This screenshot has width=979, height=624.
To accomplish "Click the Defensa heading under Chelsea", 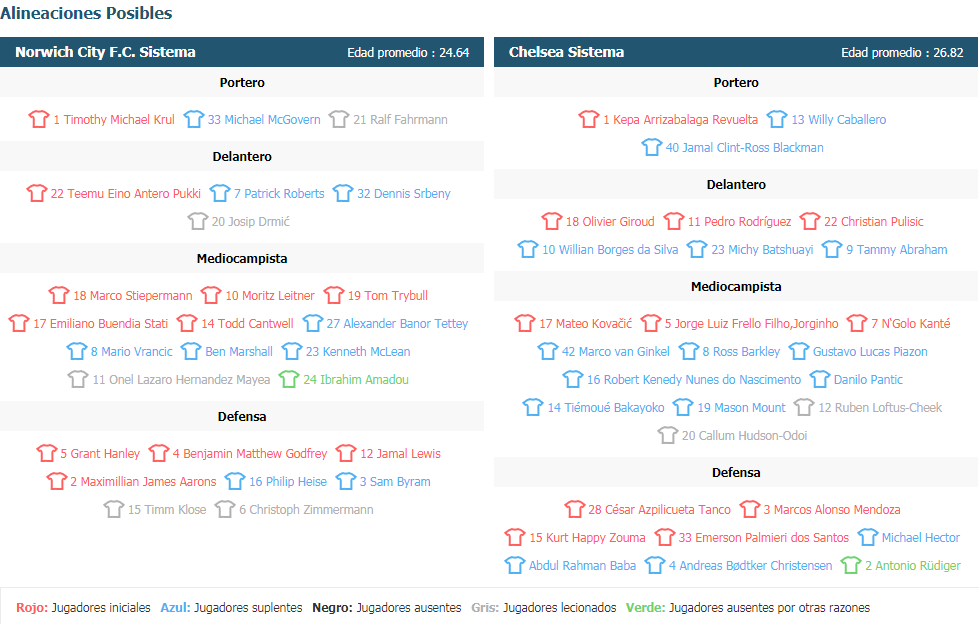I will [736, 473].
